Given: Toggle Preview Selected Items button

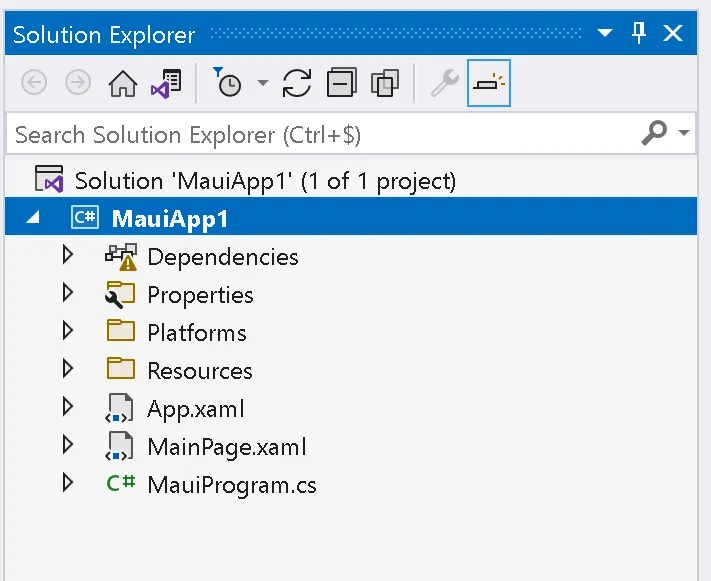Looking at the screenshot, I should 489,83.
